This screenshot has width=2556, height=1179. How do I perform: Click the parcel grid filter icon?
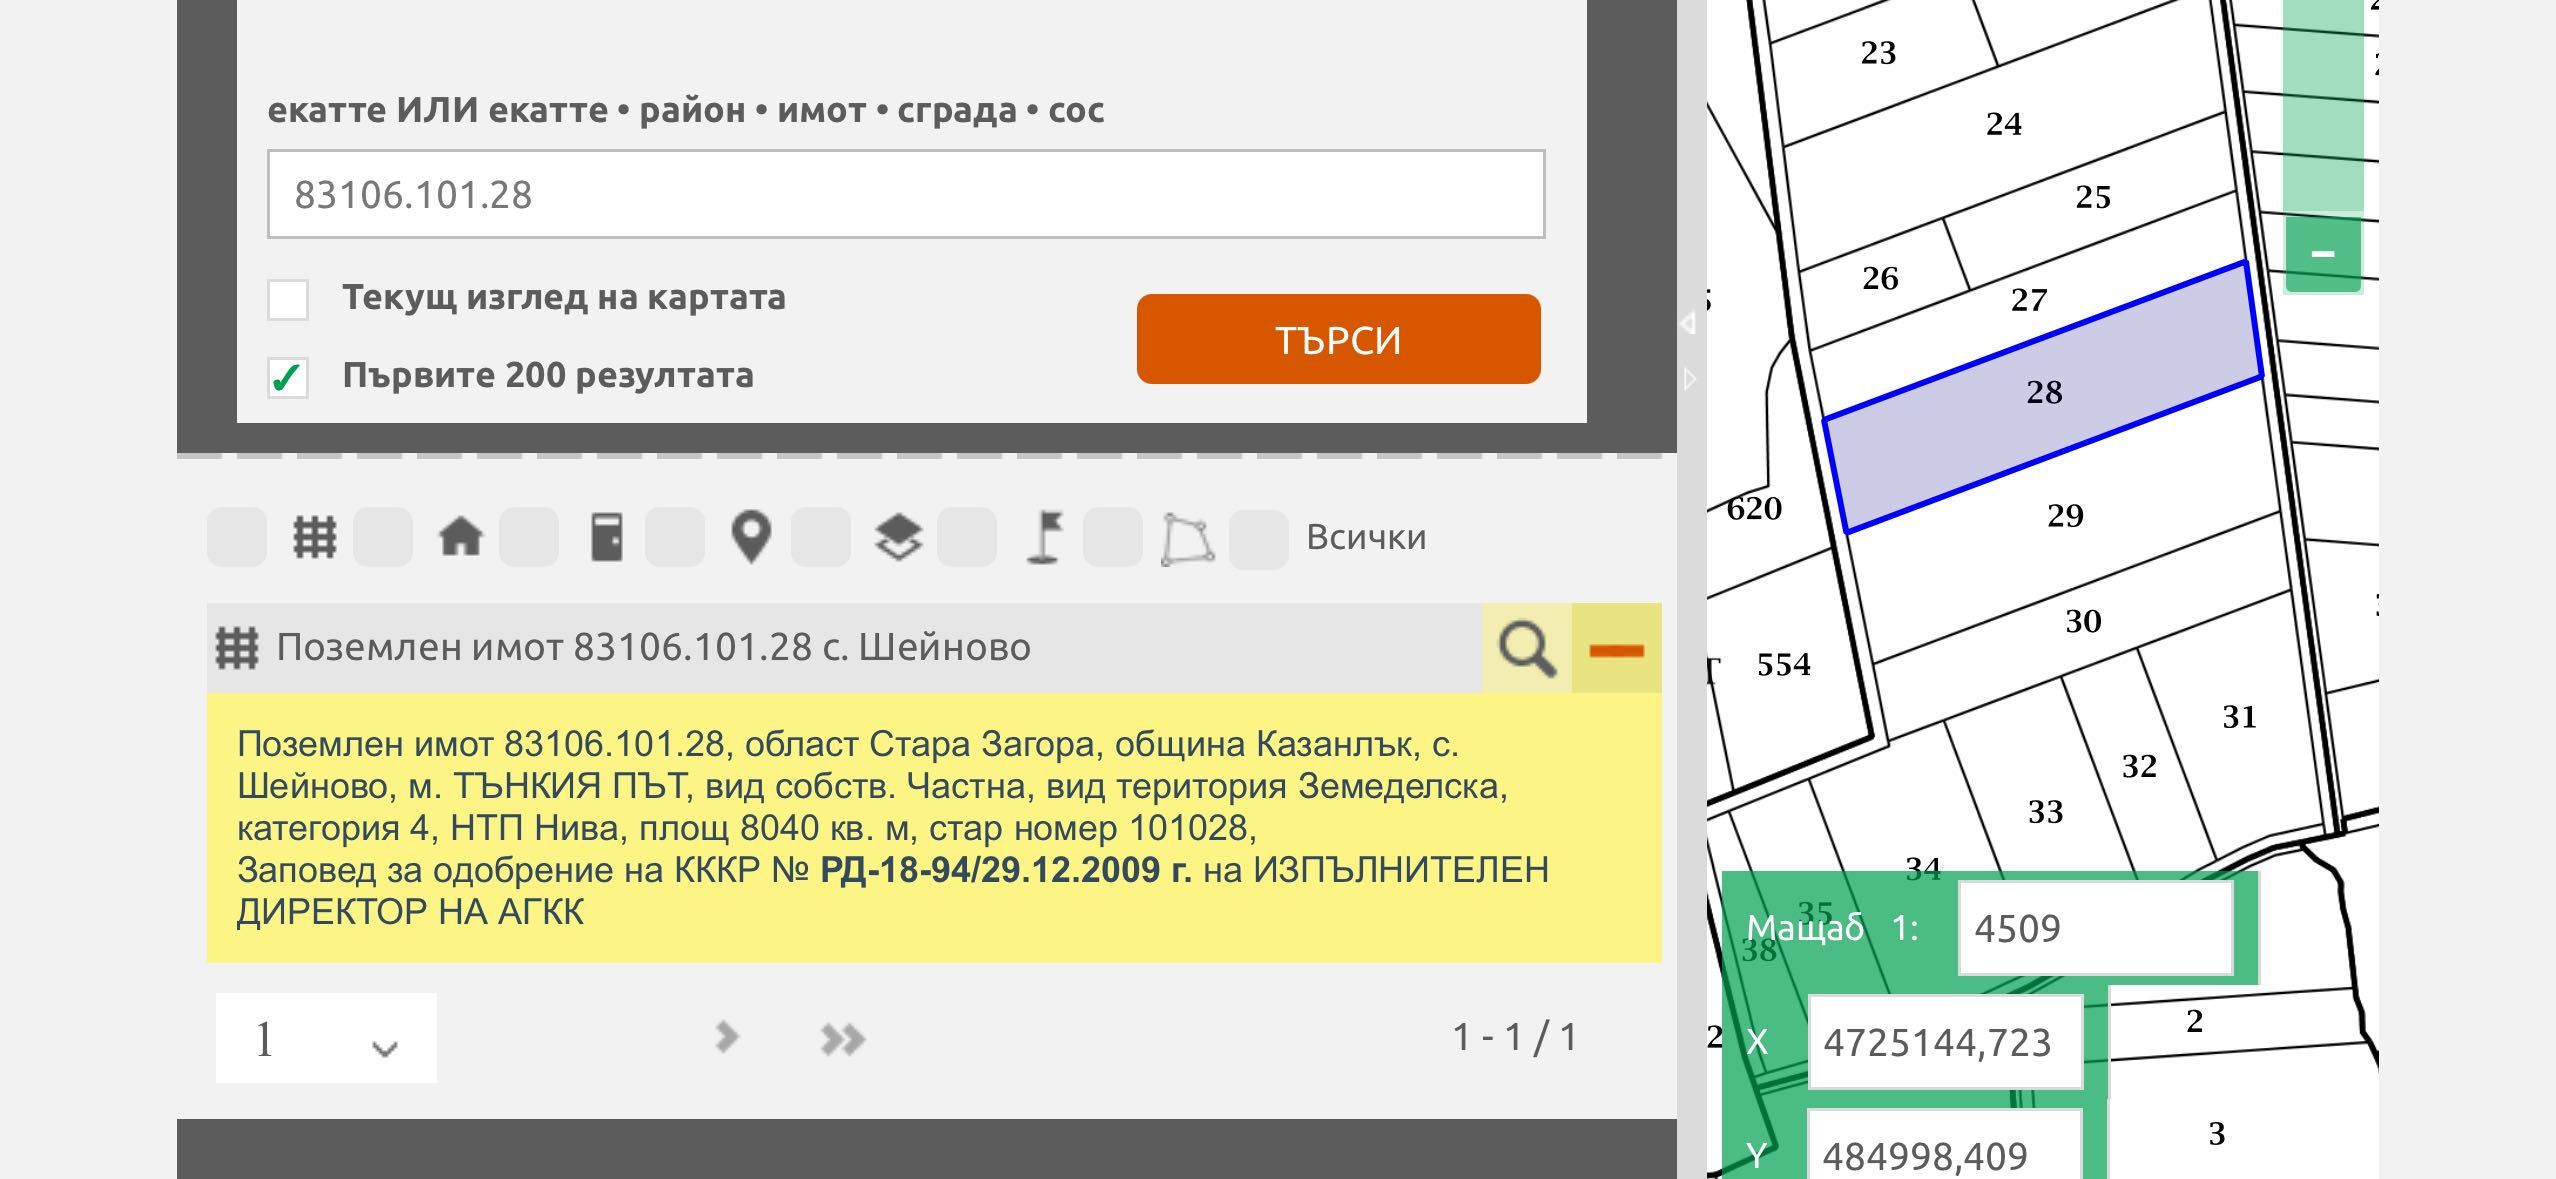tap(314, 537)
